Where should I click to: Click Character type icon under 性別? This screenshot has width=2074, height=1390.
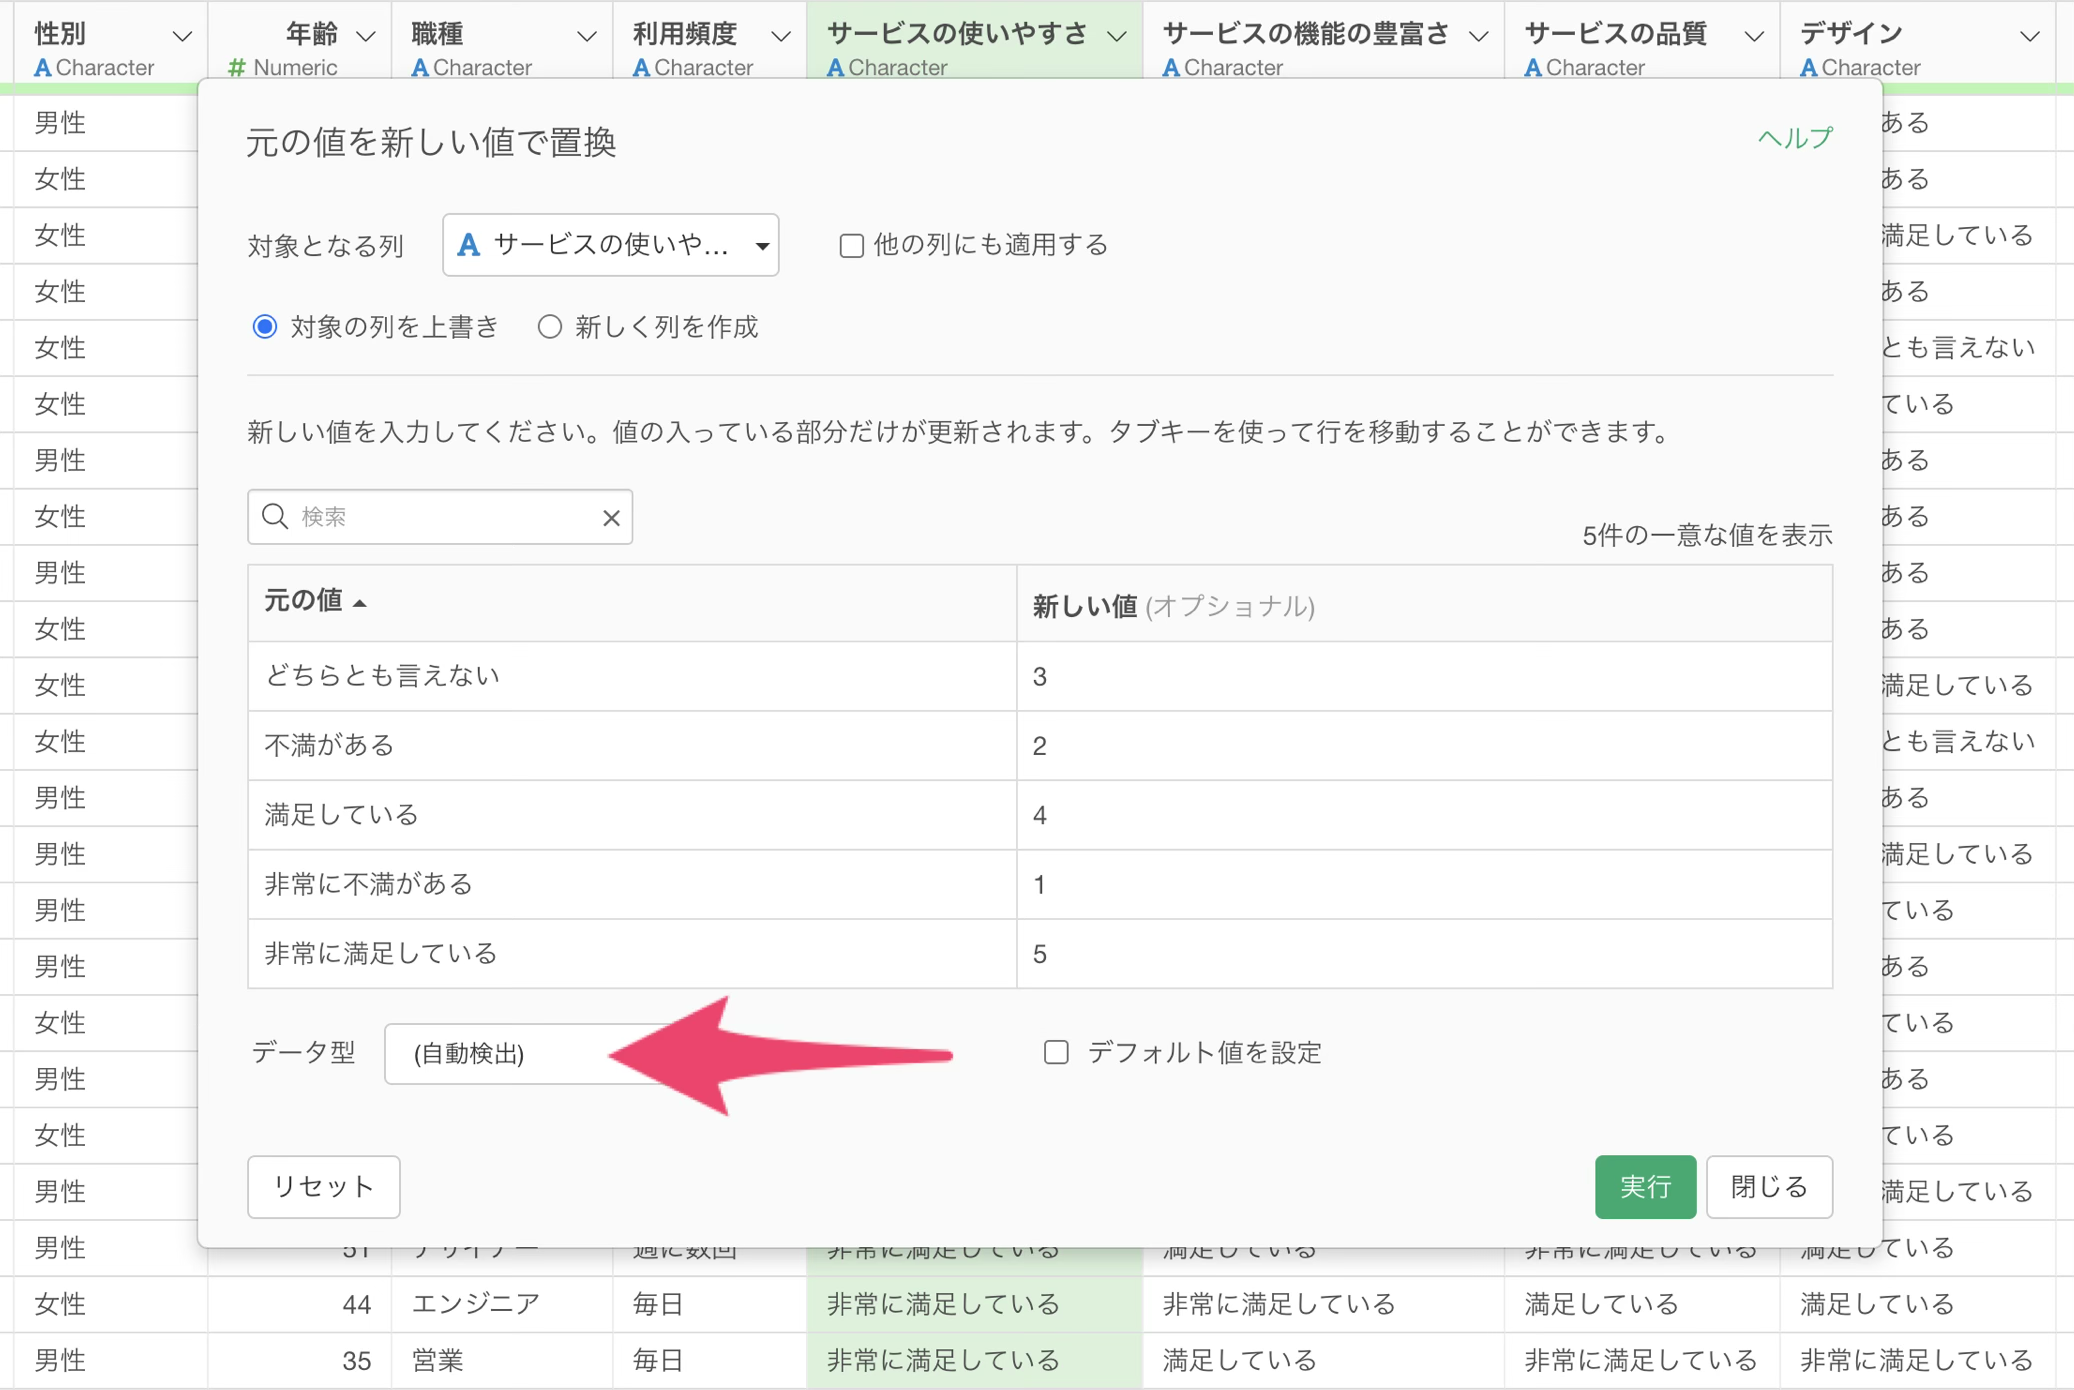[x=42, y=68]
